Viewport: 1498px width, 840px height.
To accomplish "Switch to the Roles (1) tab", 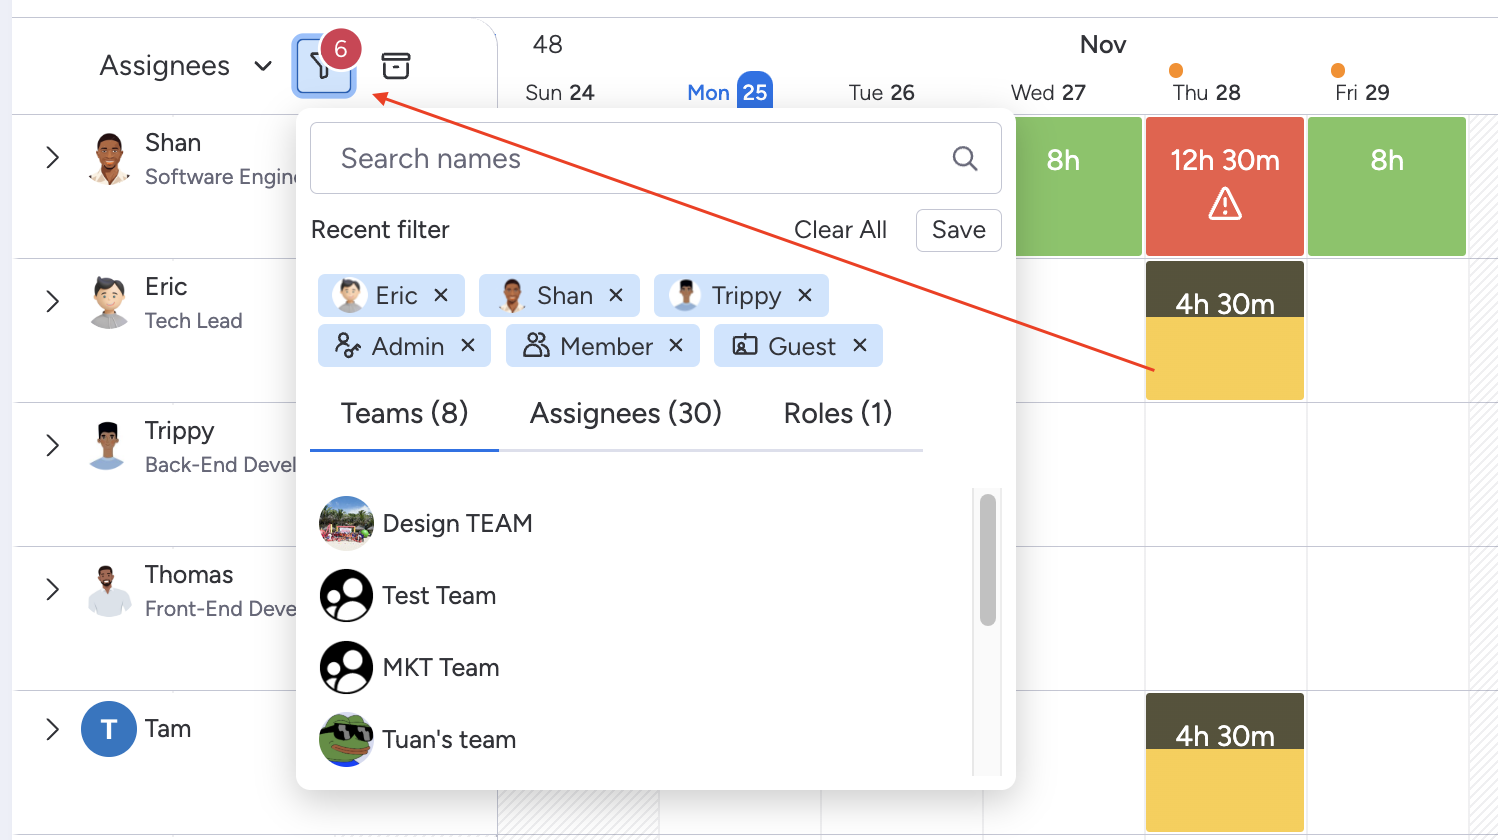I will tap(837, 413).
